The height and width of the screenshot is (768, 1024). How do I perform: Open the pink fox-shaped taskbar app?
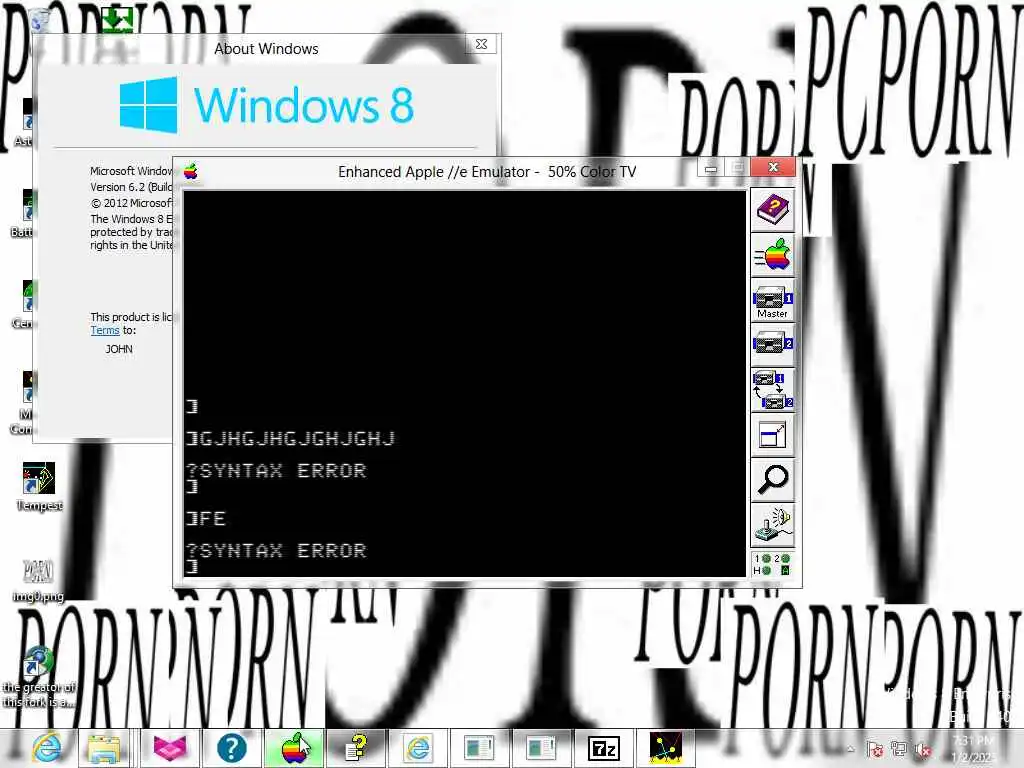coord(170,748)
